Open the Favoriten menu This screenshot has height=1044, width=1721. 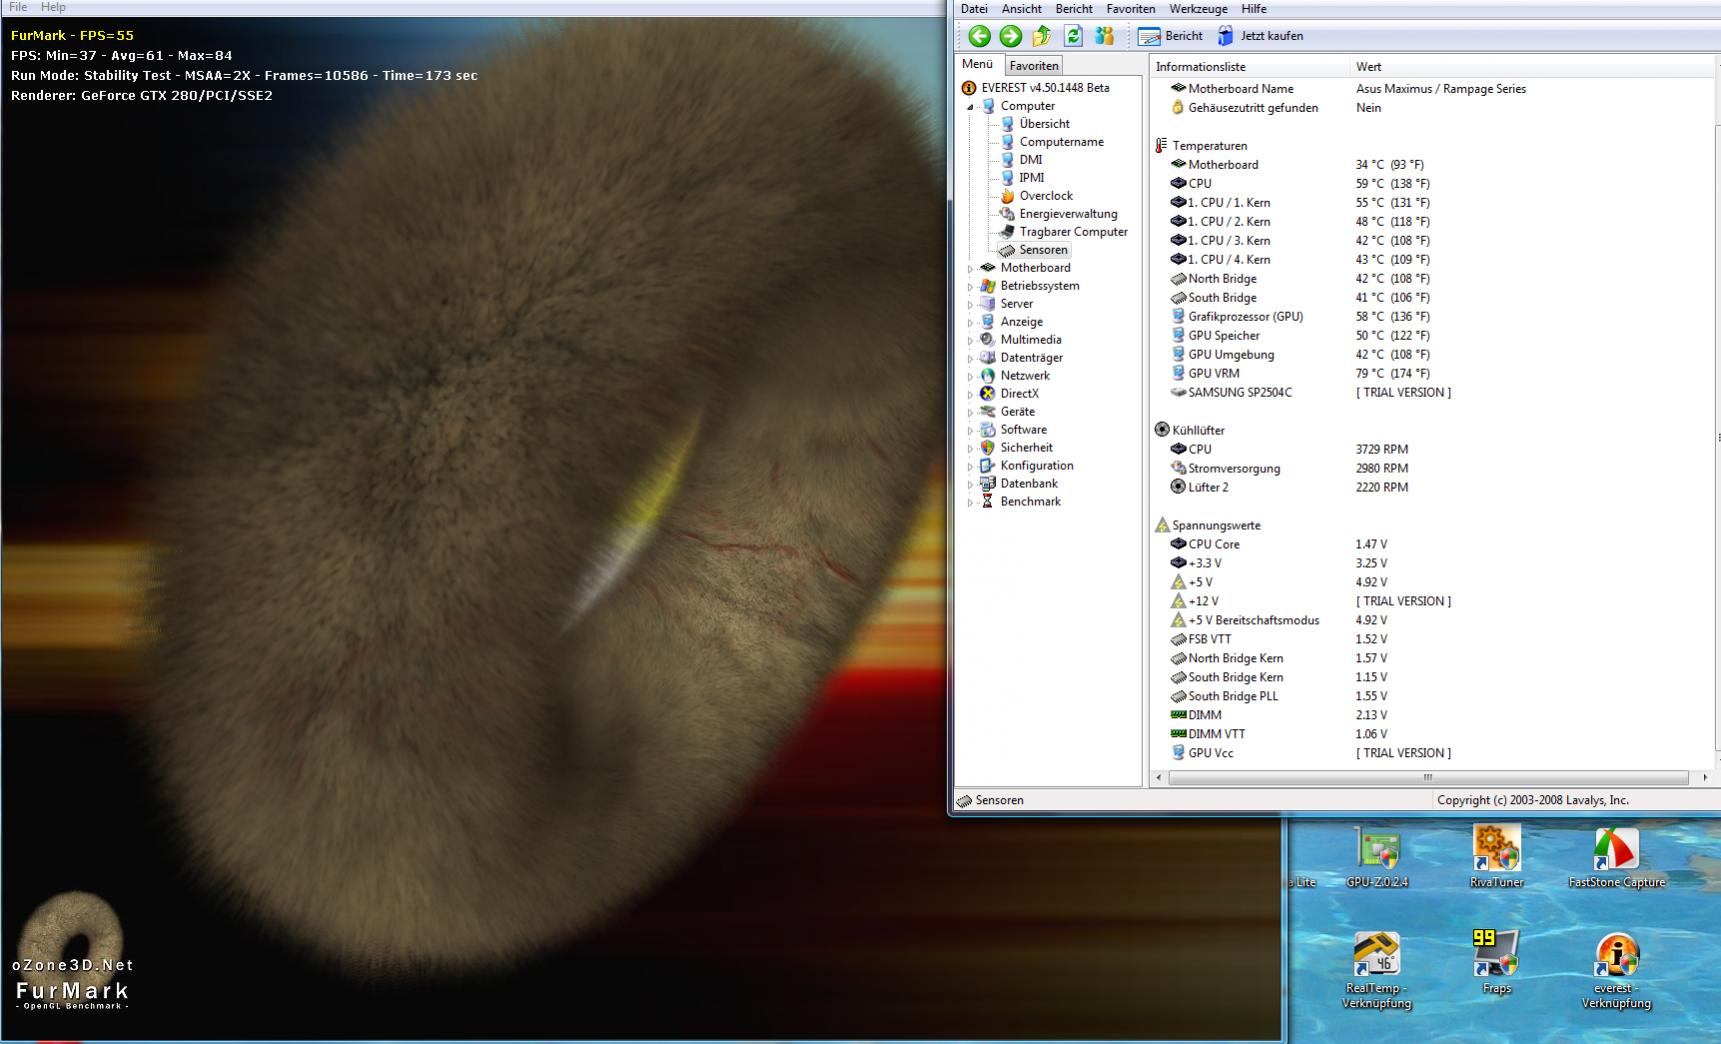pyautogui.click(x=1130, y=9)
